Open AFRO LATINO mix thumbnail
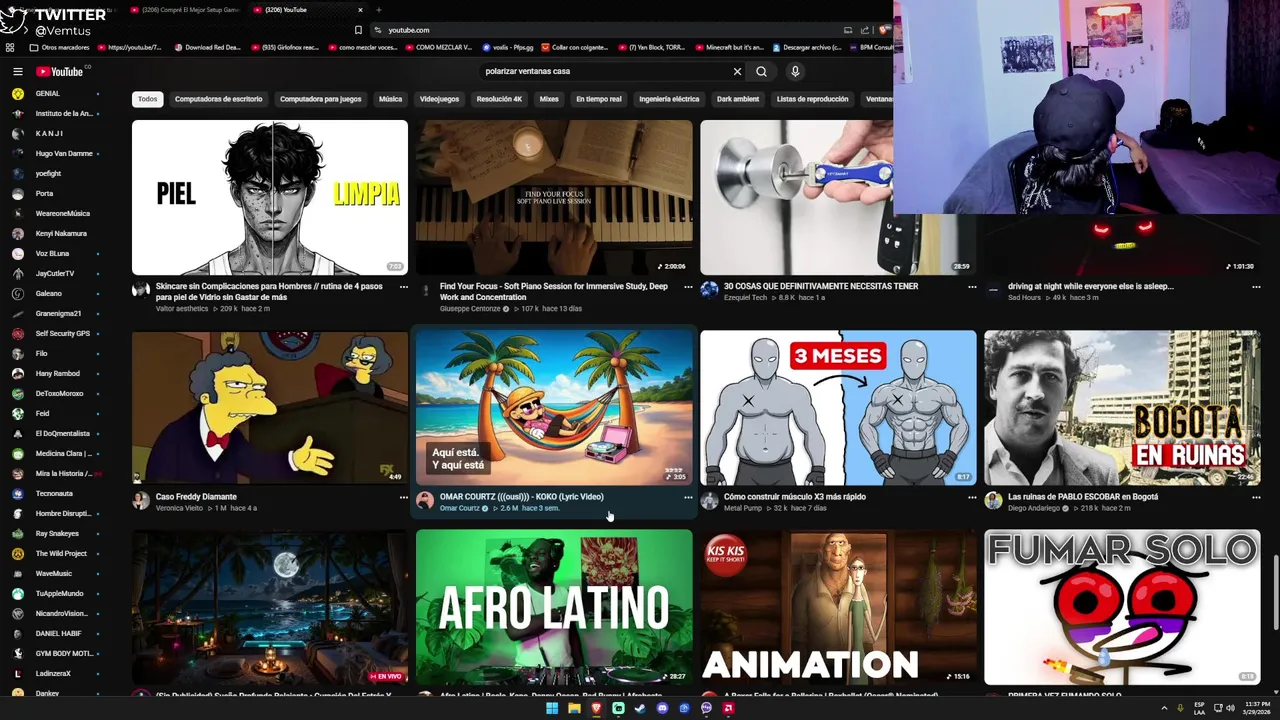The image size is (1280, 720). tap(554, 607)
